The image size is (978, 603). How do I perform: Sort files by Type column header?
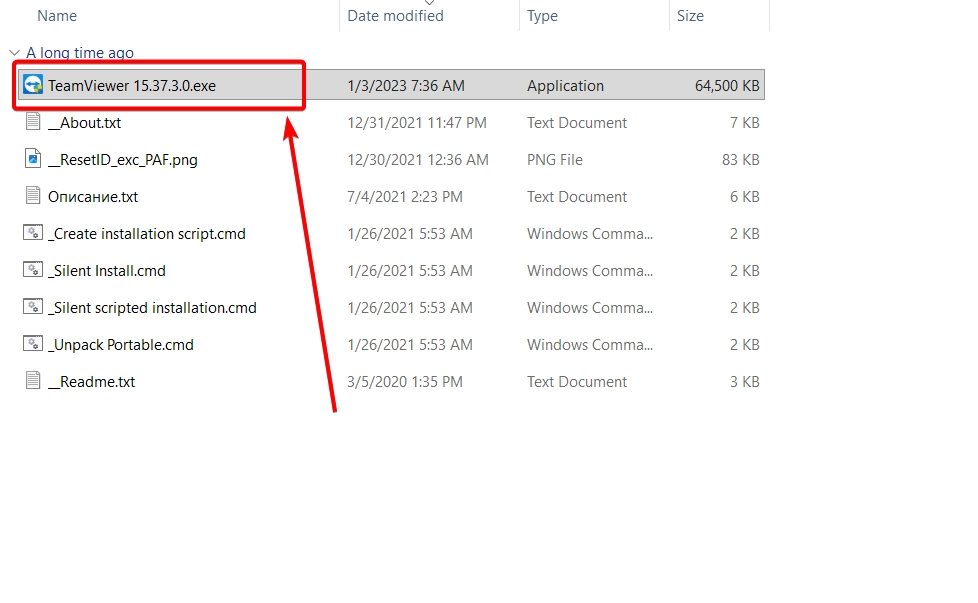542,16
